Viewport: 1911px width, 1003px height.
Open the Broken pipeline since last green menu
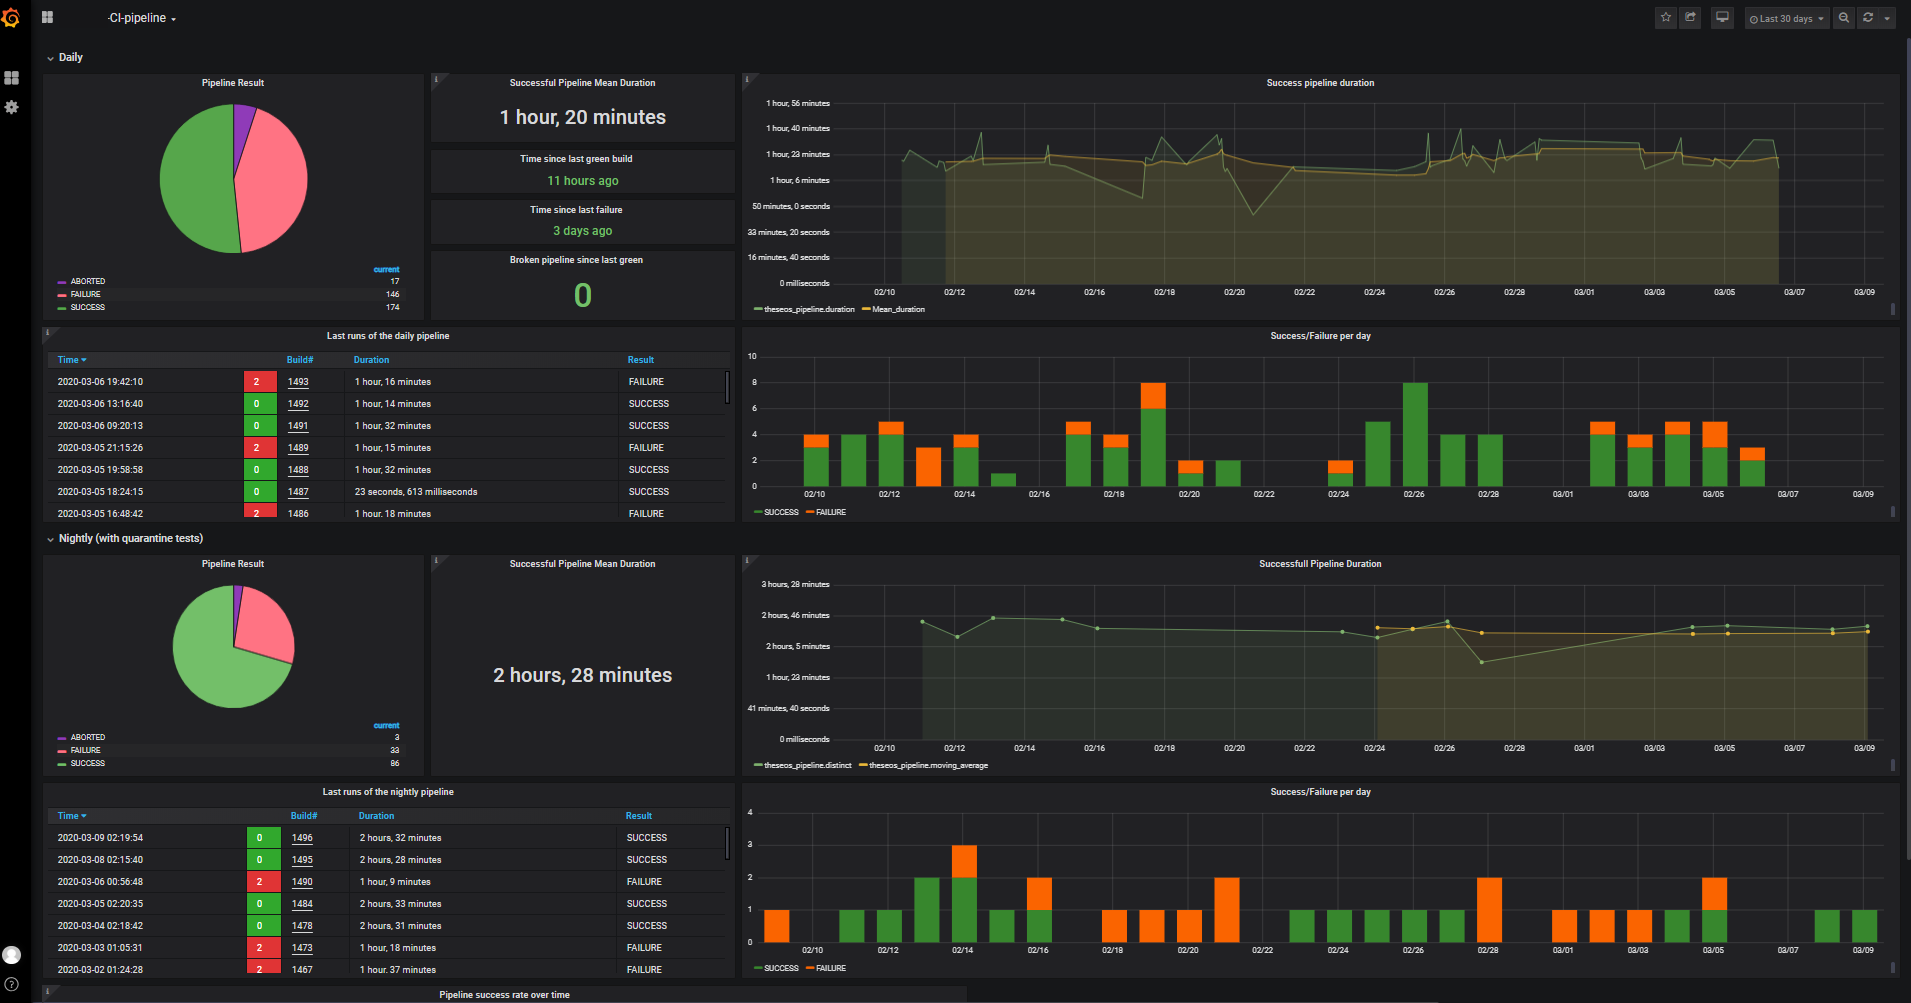coord(576,260)
